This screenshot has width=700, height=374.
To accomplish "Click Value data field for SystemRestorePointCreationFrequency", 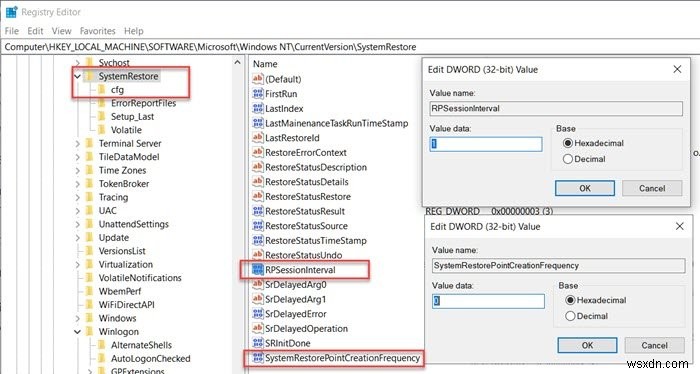I will [488, 301].
